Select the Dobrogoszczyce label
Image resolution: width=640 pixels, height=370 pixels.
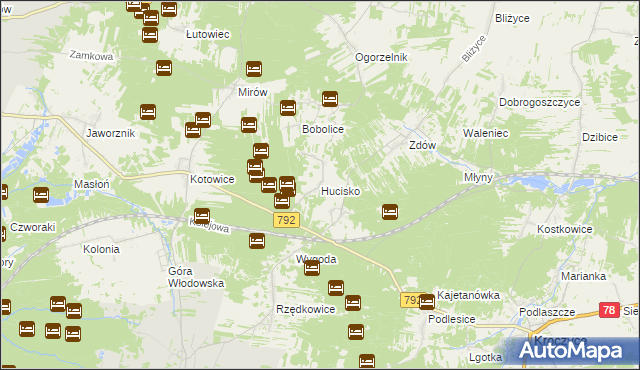(540, 102)
